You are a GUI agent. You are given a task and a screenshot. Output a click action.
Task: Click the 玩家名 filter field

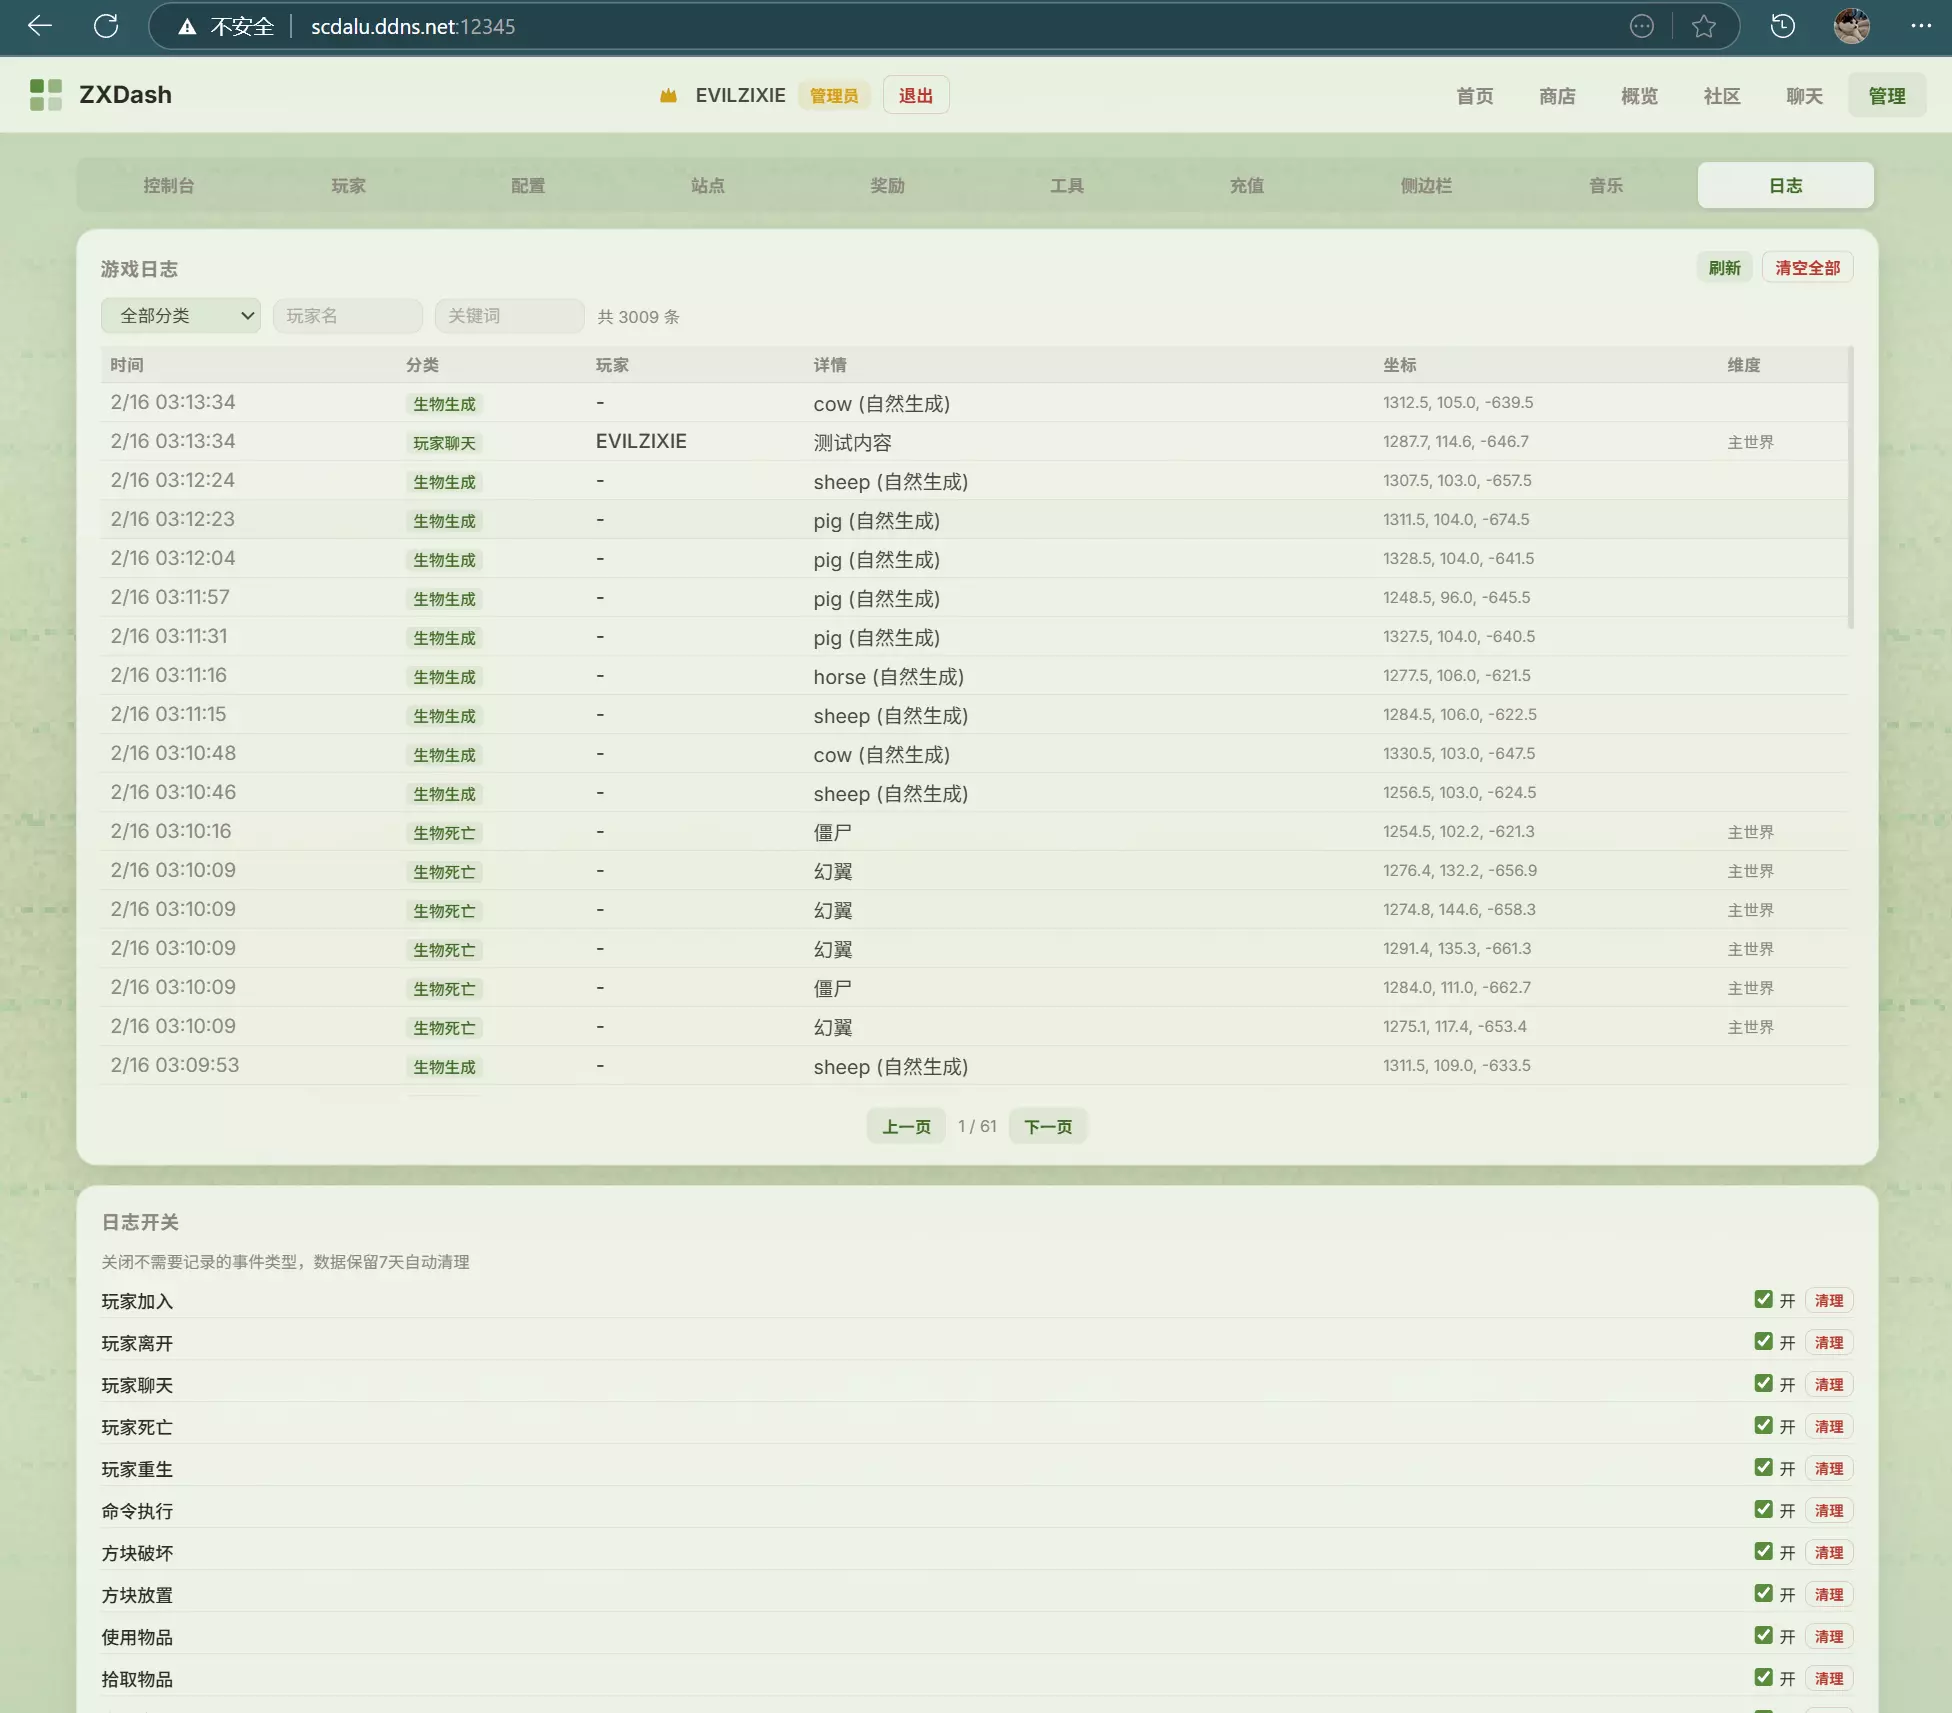click(x=347, y=316)
